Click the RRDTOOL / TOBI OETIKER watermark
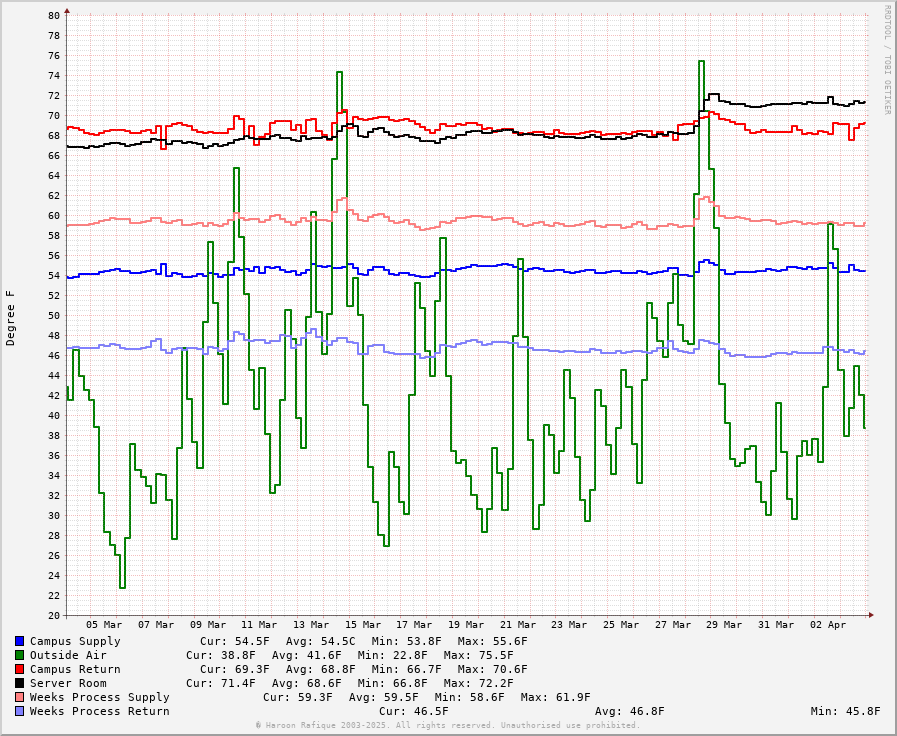The width and height of the screenshot is (897, 736). (x=886, y=60)
